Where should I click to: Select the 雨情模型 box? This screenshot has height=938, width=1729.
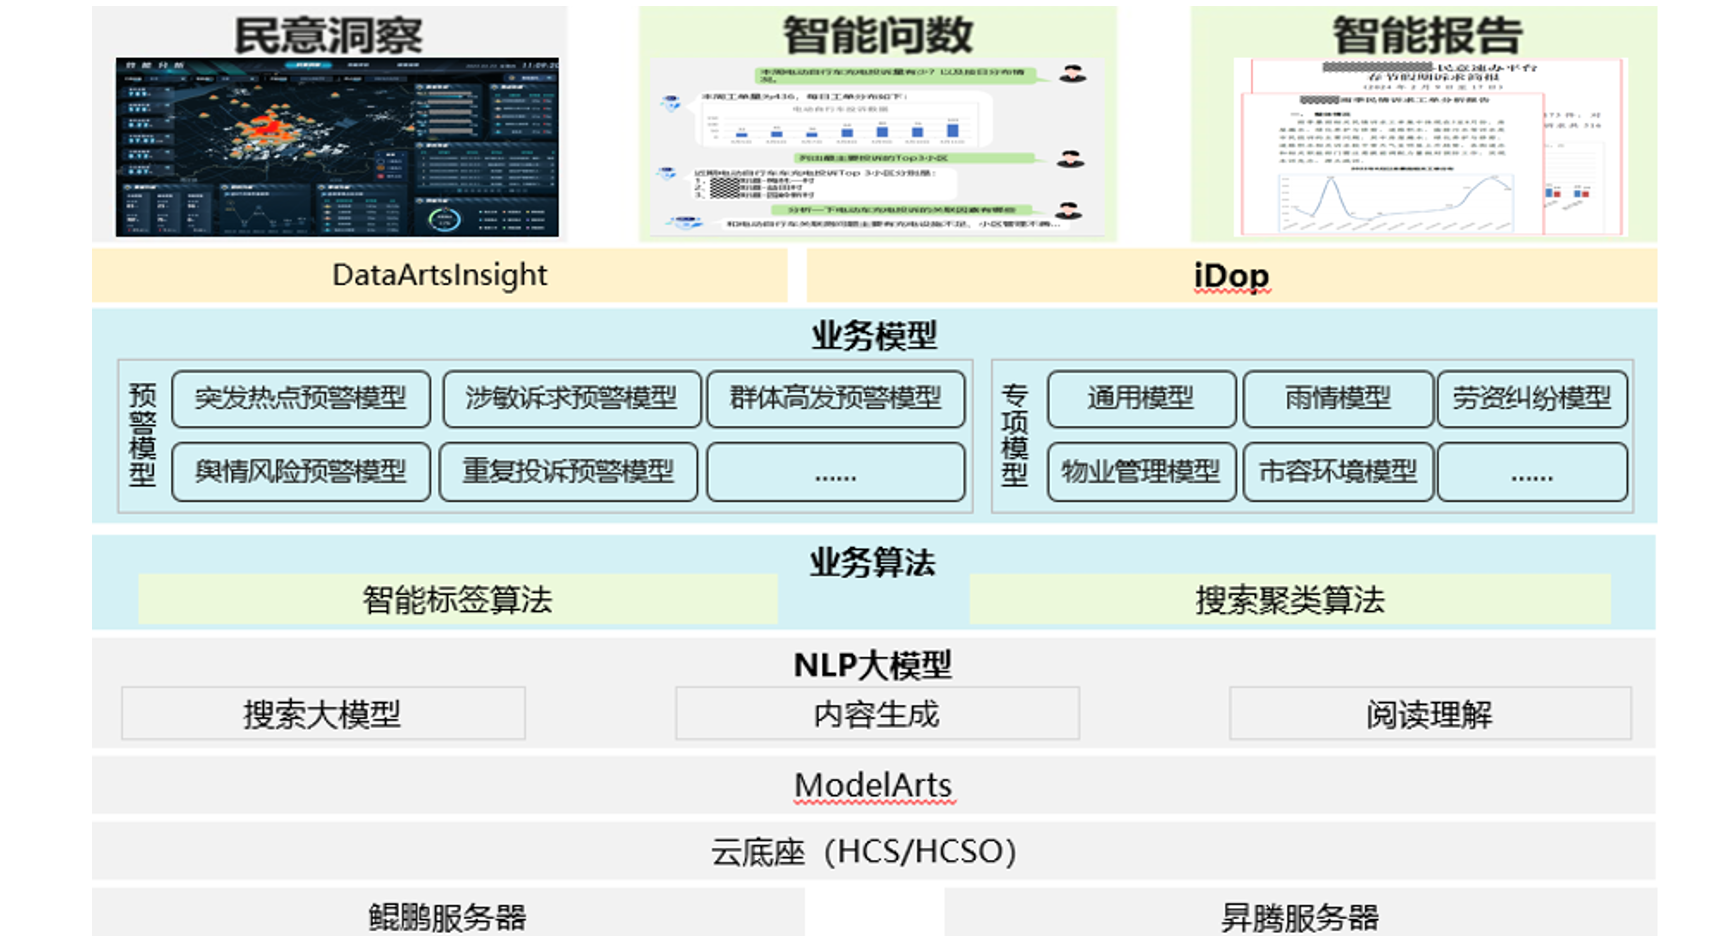point(1337,398)
